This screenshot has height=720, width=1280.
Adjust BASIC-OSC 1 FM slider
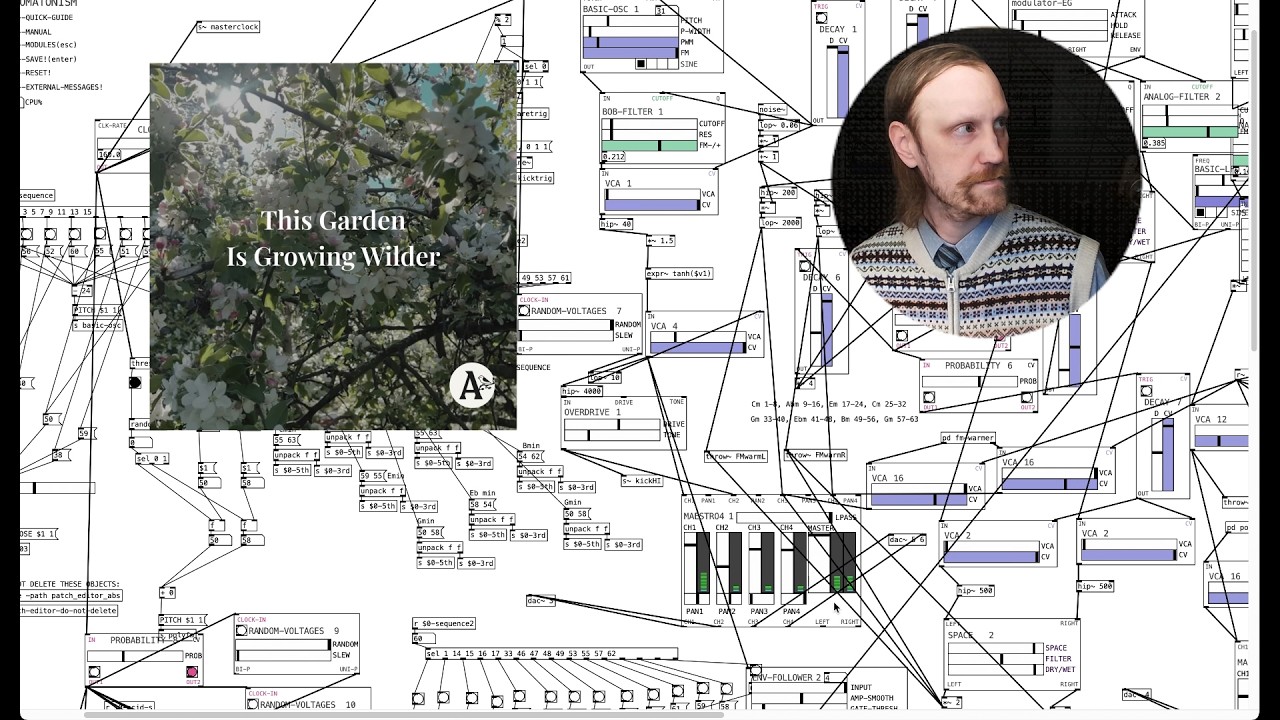(630, 53)
